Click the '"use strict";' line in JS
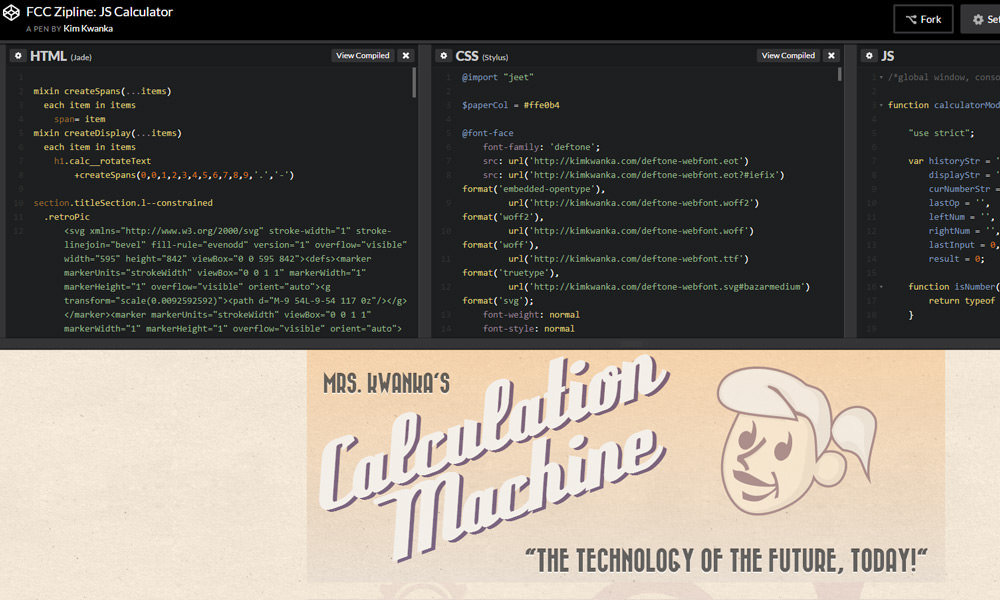 click(941, 133)
